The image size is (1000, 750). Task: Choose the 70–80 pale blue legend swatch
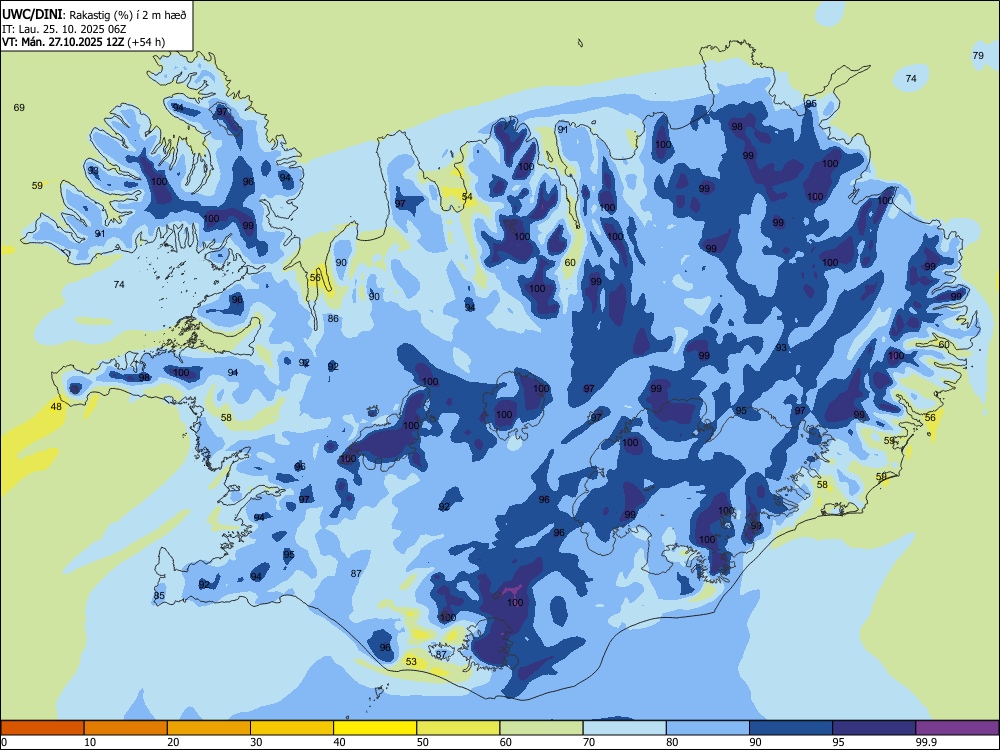(624, 728)
